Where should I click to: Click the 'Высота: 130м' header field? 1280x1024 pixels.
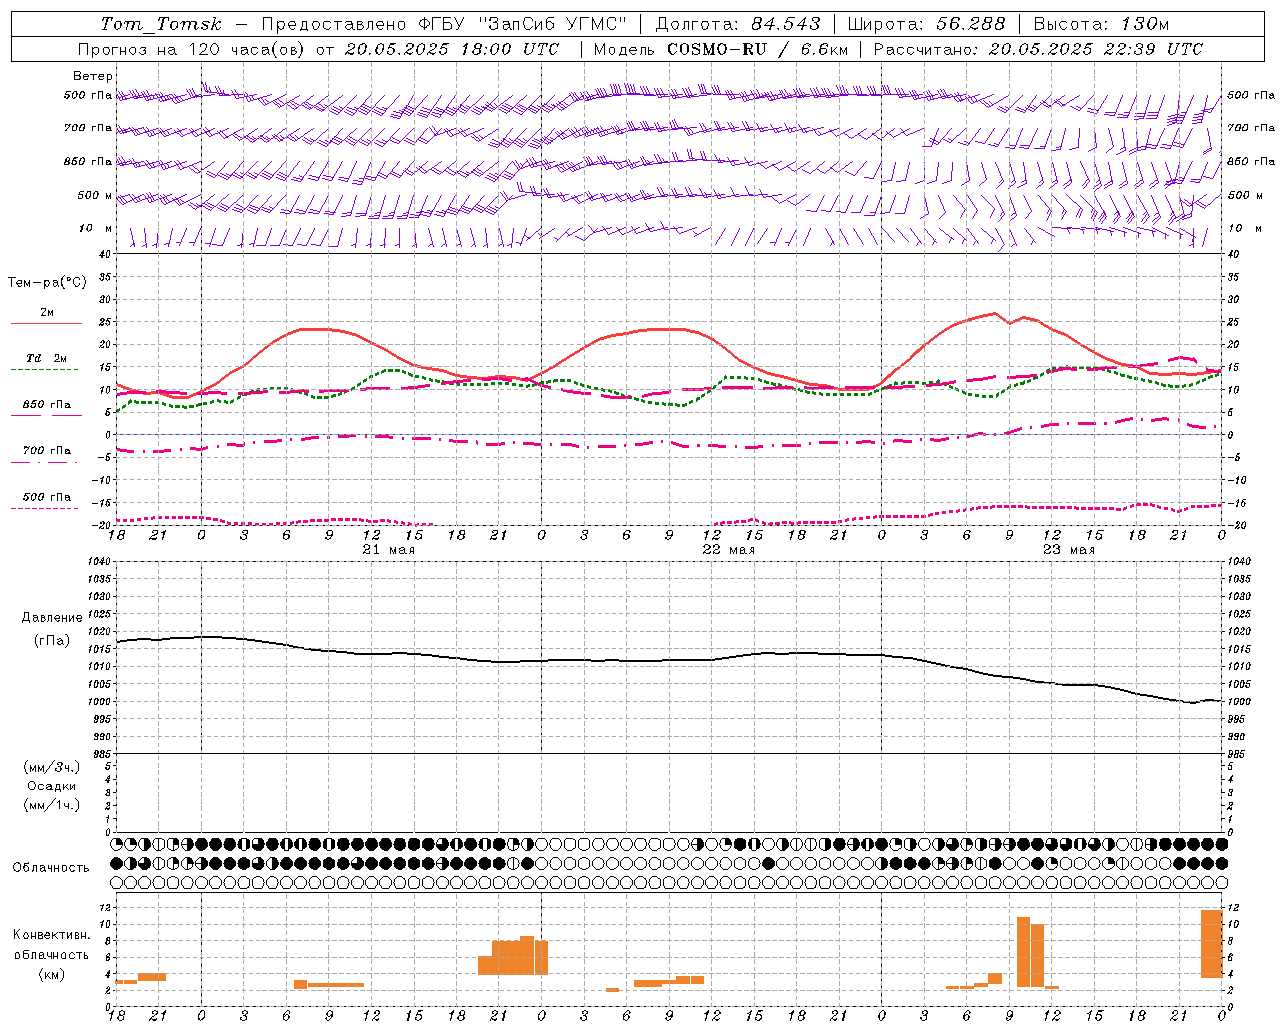coord(1101,24)
